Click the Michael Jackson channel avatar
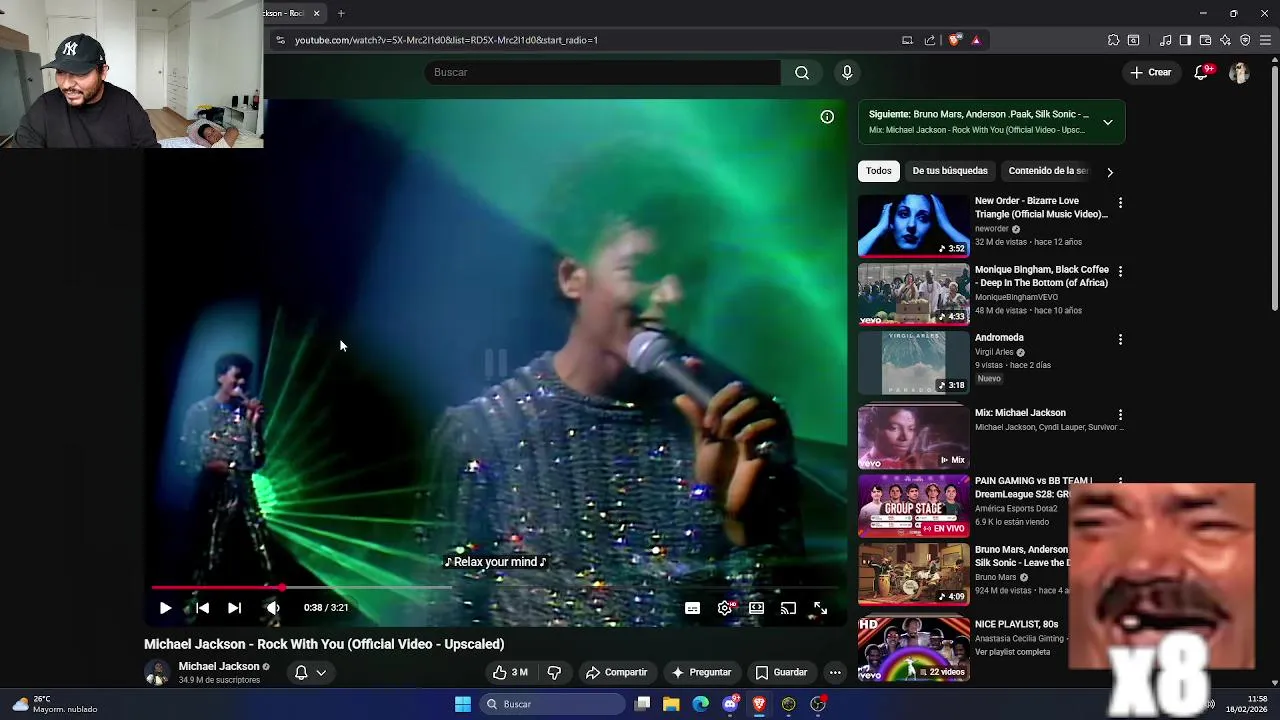Screen dimensions: 1280x720 tap(157, 673)
